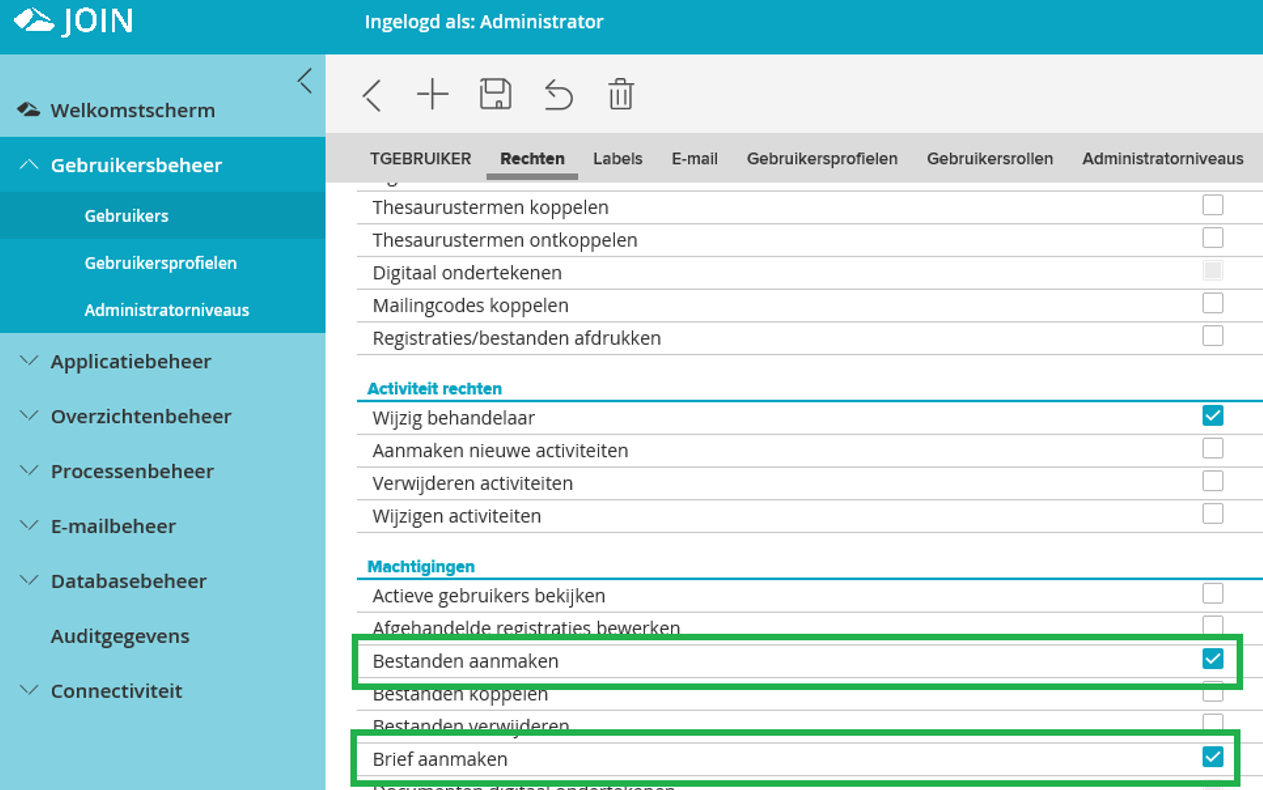Toggle the Brief aanmaken permission off
The height and width of the screenshot is (790, 1263).
(x=1213, y=757)
